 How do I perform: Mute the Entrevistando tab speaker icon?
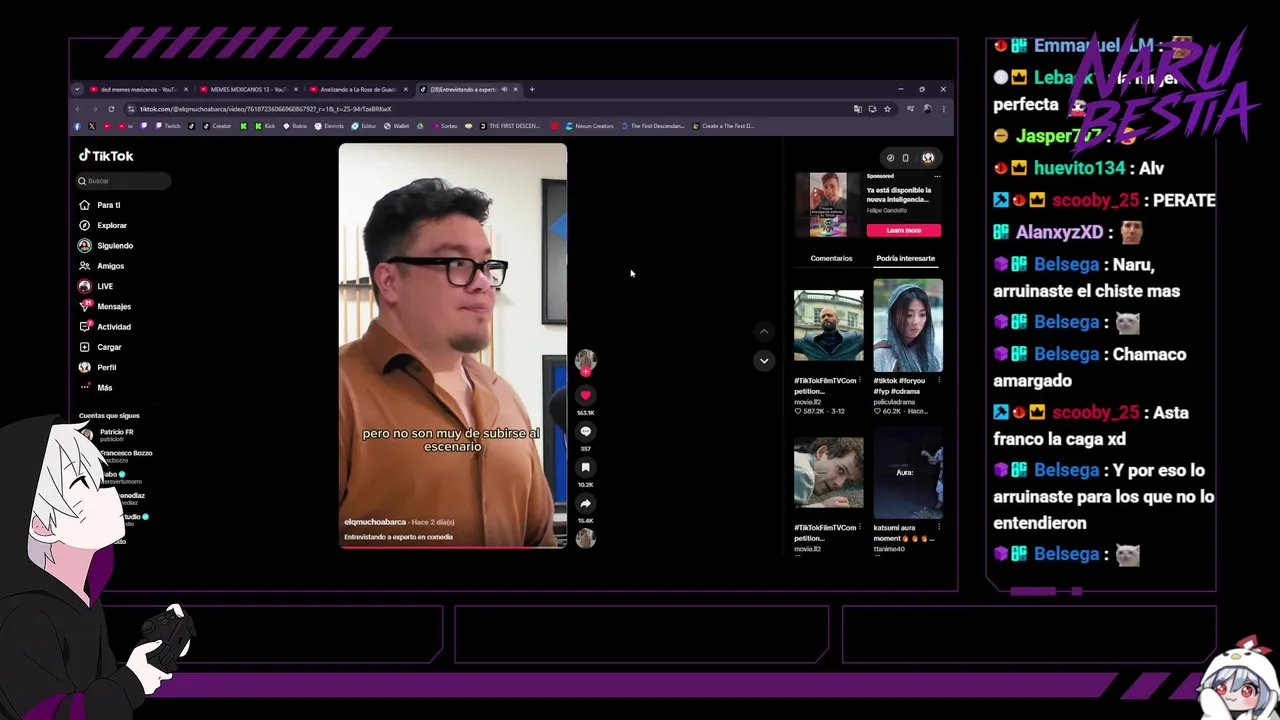[504, 89]
